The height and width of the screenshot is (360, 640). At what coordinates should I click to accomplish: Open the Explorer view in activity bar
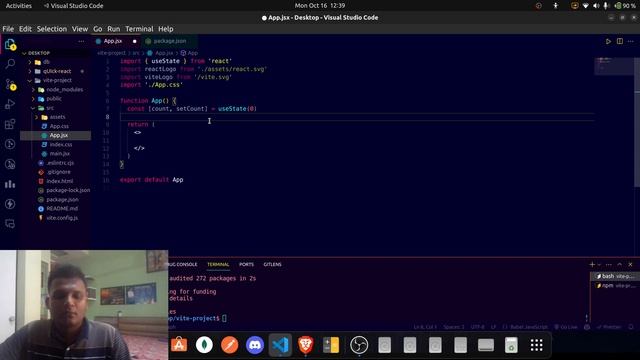(x=10, y=44)
